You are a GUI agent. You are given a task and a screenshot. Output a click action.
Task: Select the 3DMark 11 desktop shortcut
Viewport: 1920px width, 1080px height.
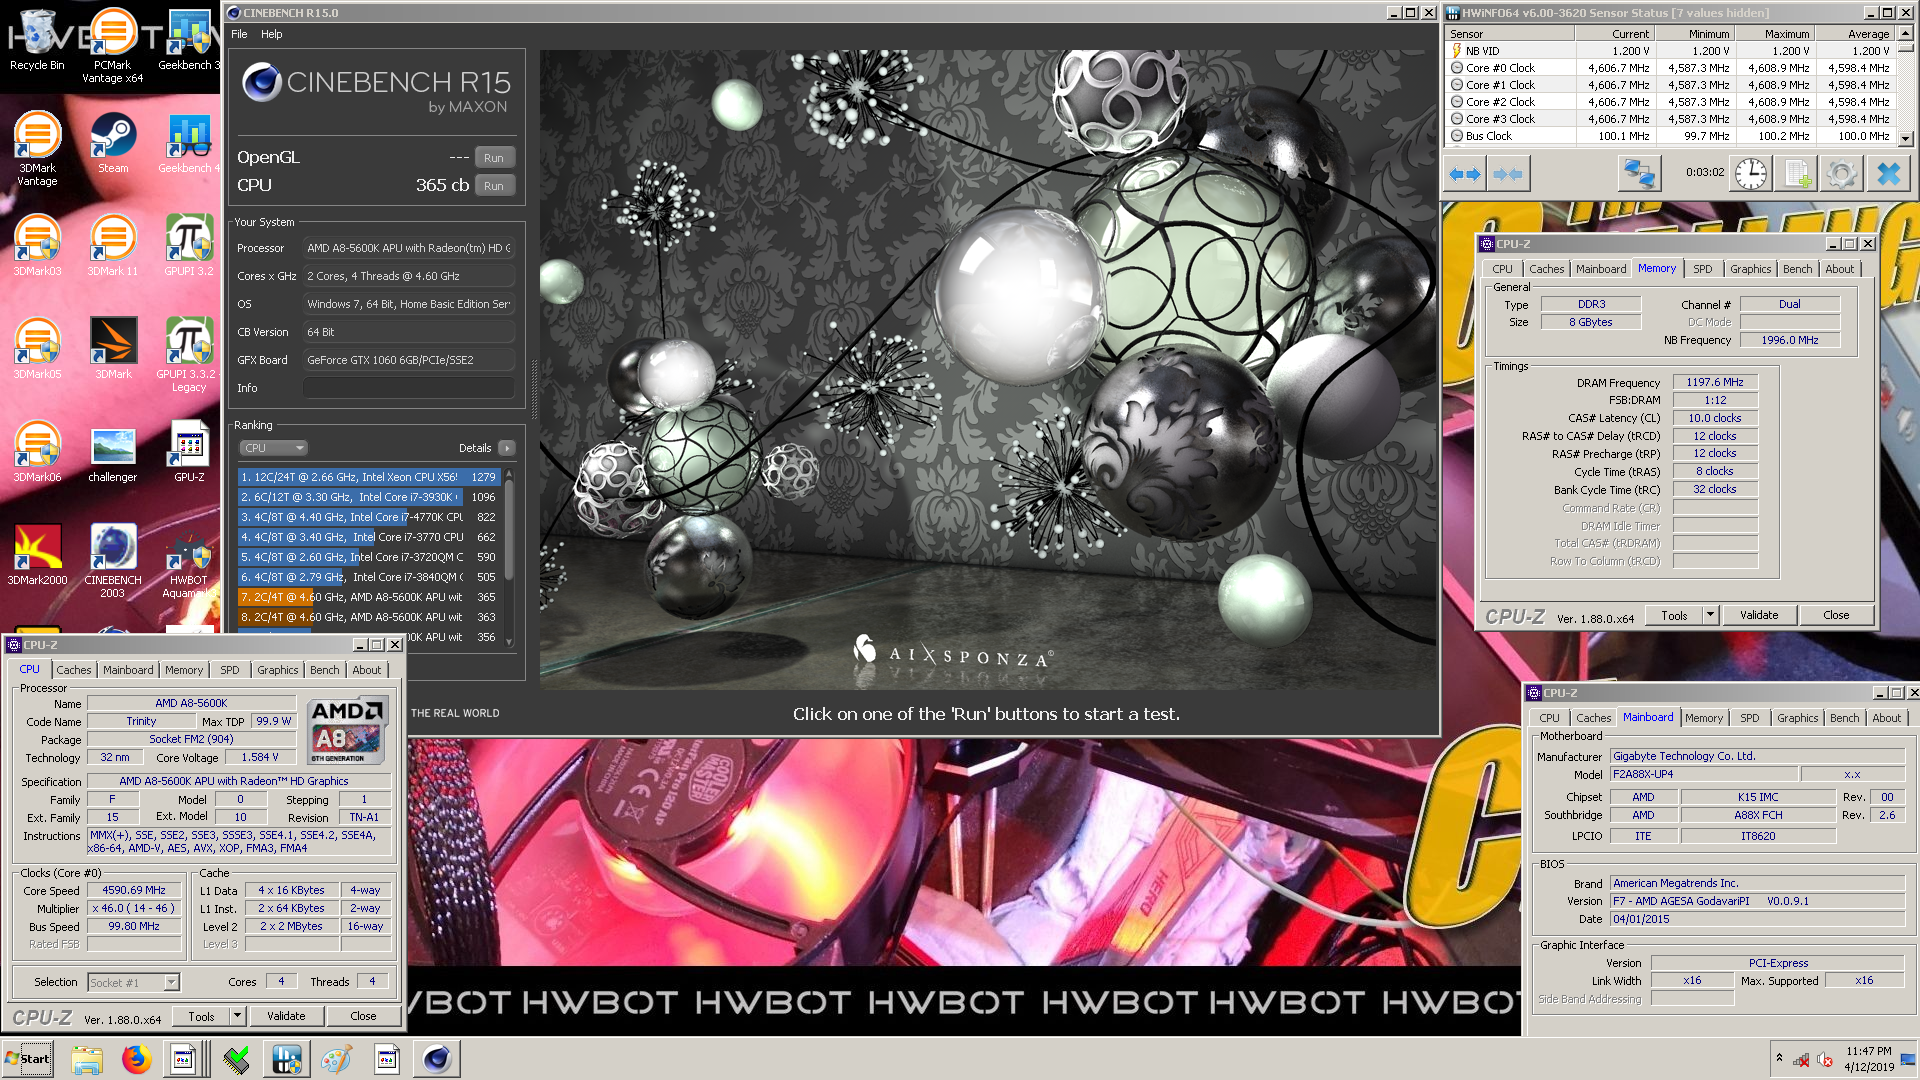pos(113,245)
